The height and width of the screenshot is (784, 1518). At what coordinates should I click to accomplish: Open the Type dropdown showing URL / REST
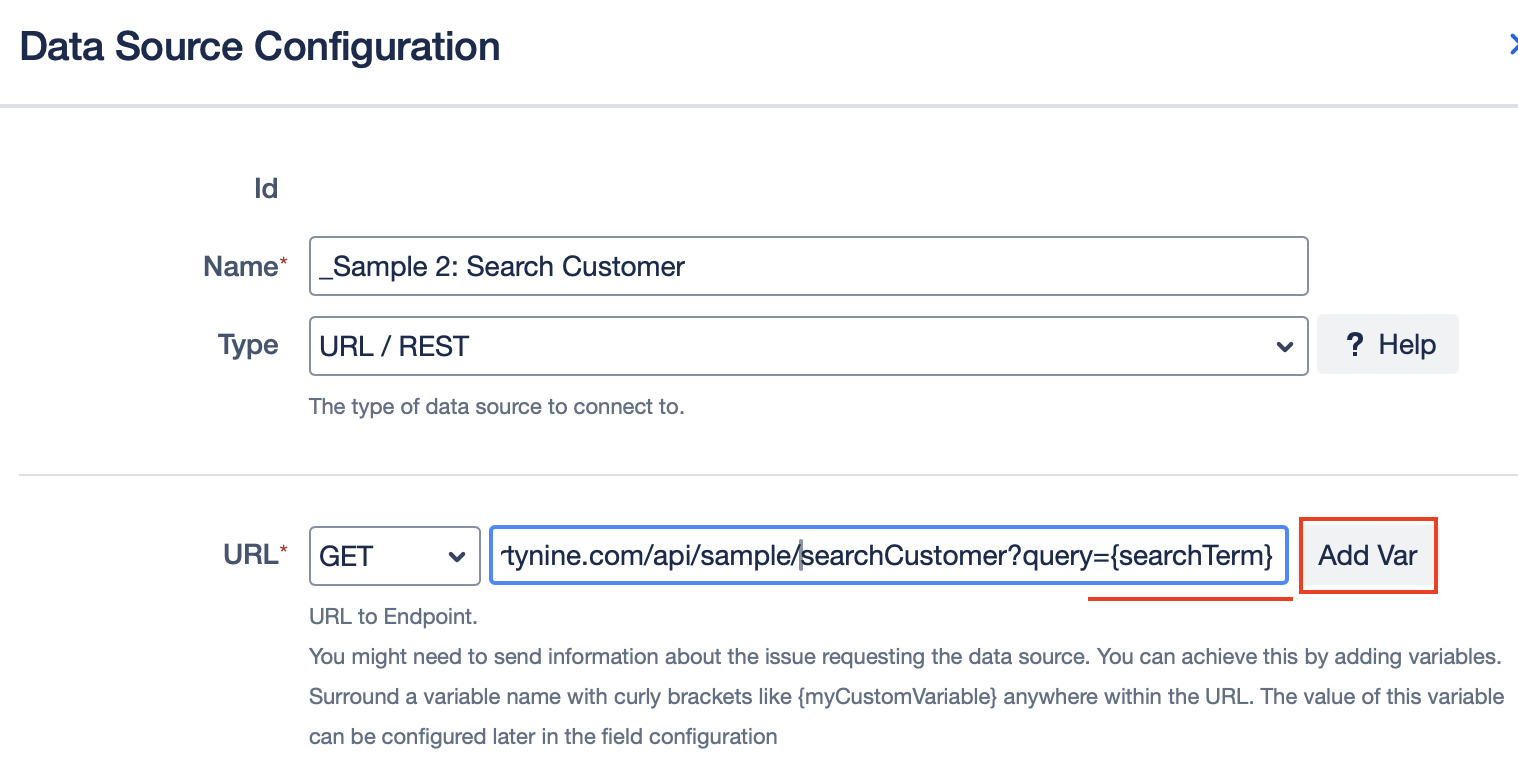pyautogui.click(x=808, y=345)
